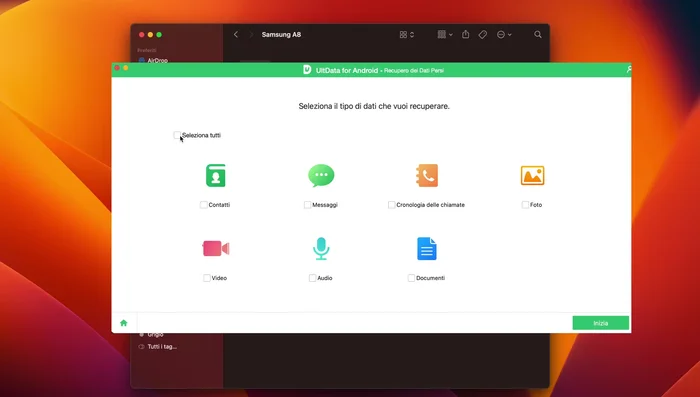This screenshot has height=397, width=700.
Task: Click the Samsung A8 Finder title
Action: tap(281, 34)
